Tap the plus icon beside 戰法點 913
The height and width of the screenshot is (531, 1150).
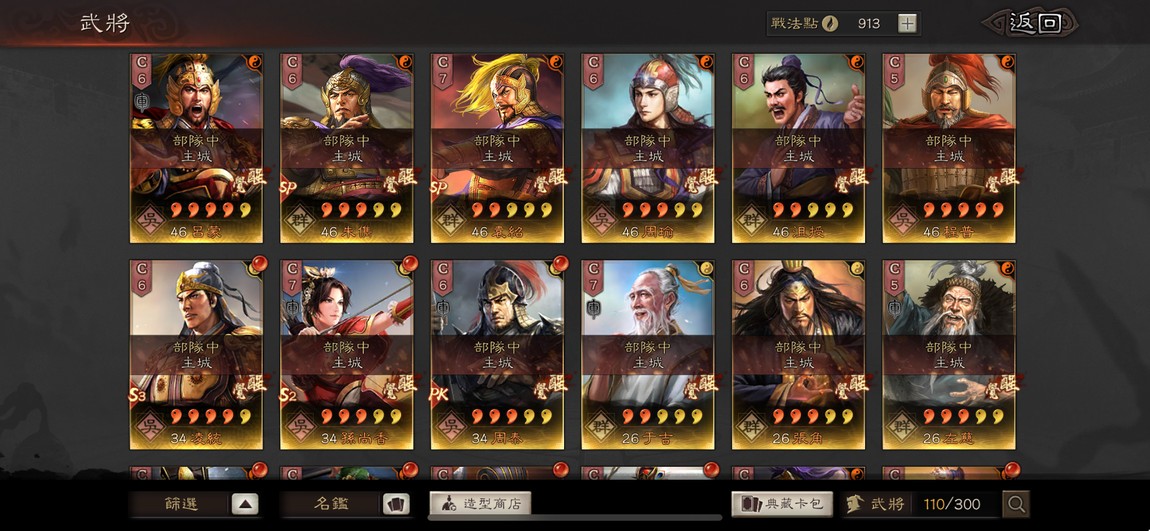(907, 23)
